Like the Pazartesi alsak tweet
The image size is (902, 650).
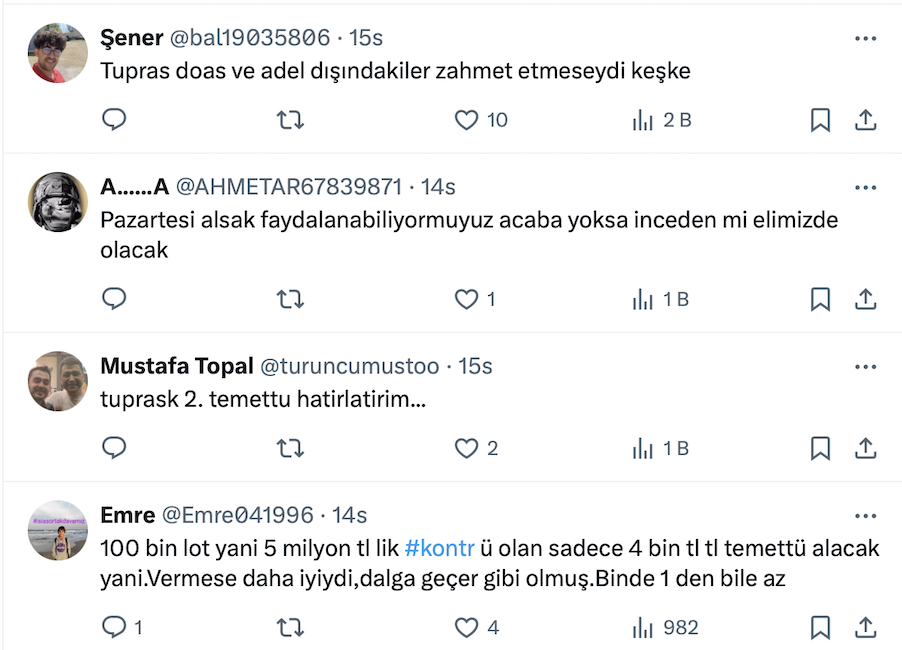click(x=467, y=298)
